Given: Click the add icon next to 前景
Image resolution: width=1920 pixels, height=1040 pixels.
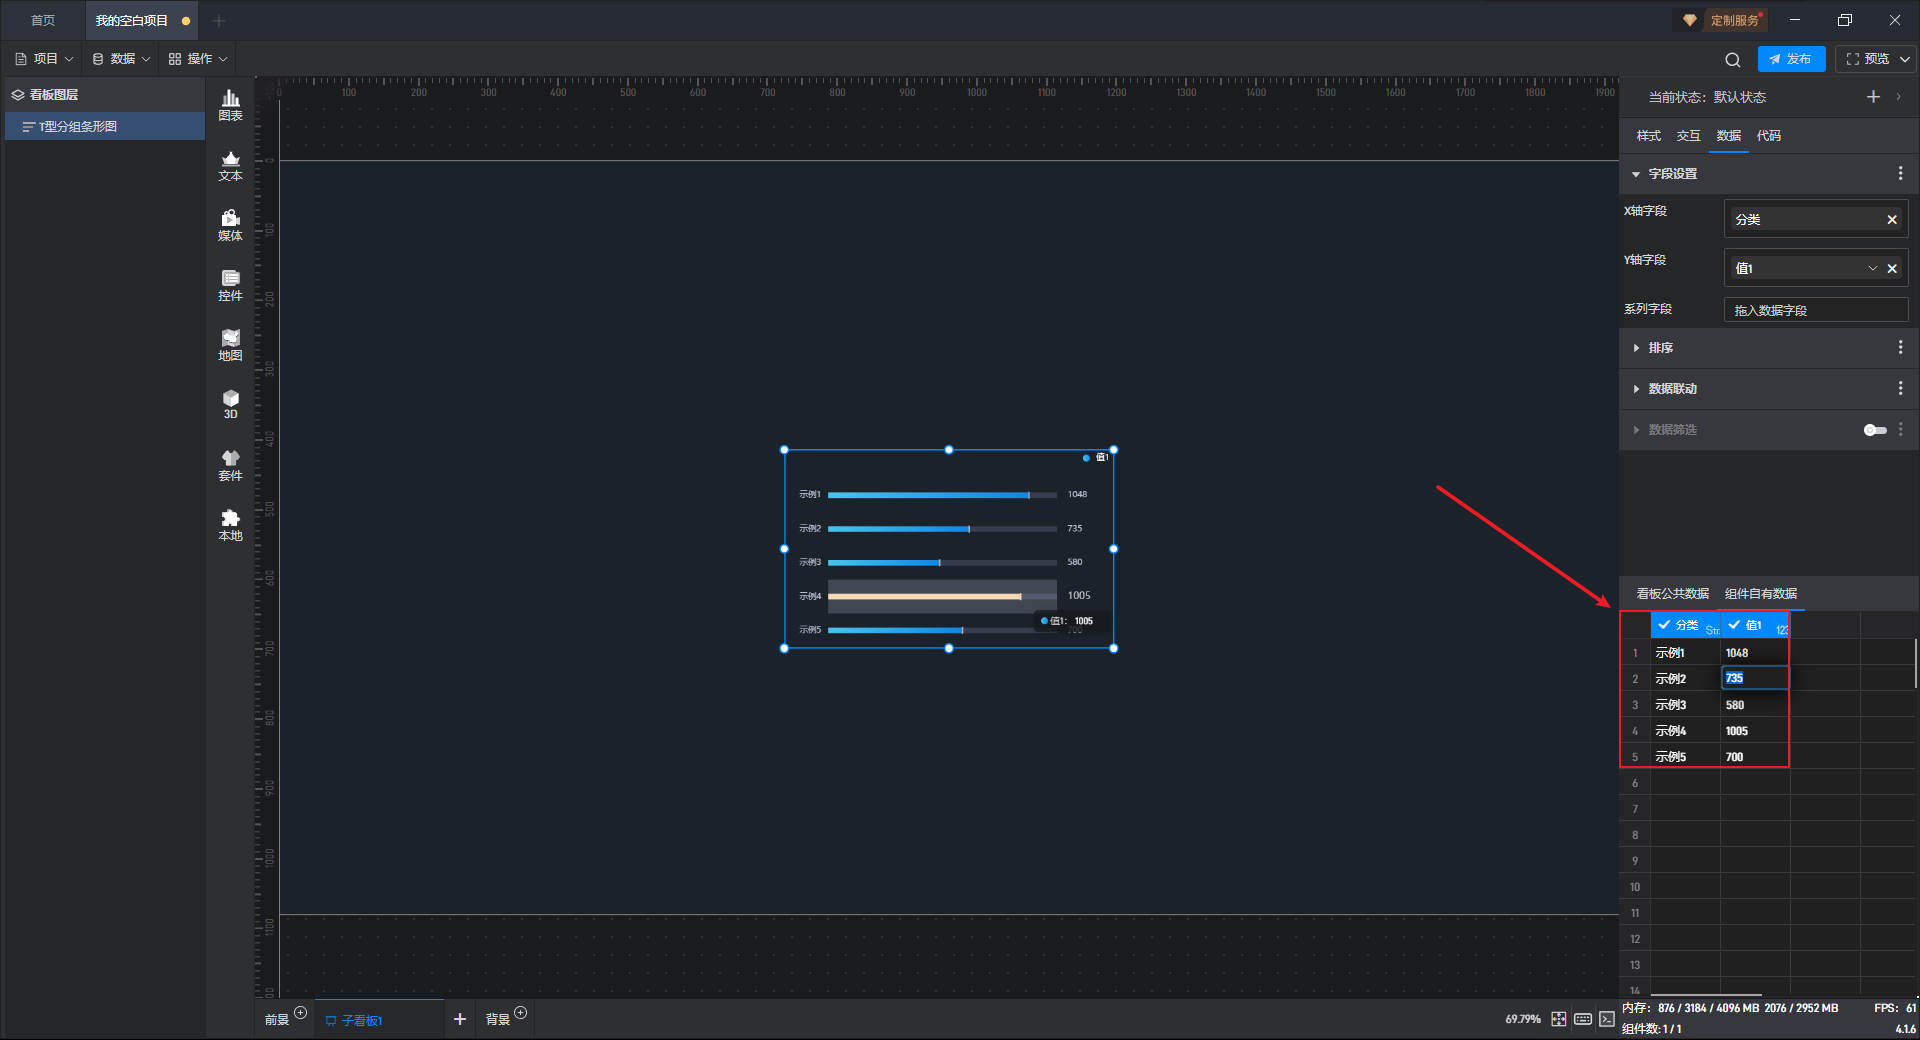Looking at the screenshot, I should click(x=300, y=1013).
